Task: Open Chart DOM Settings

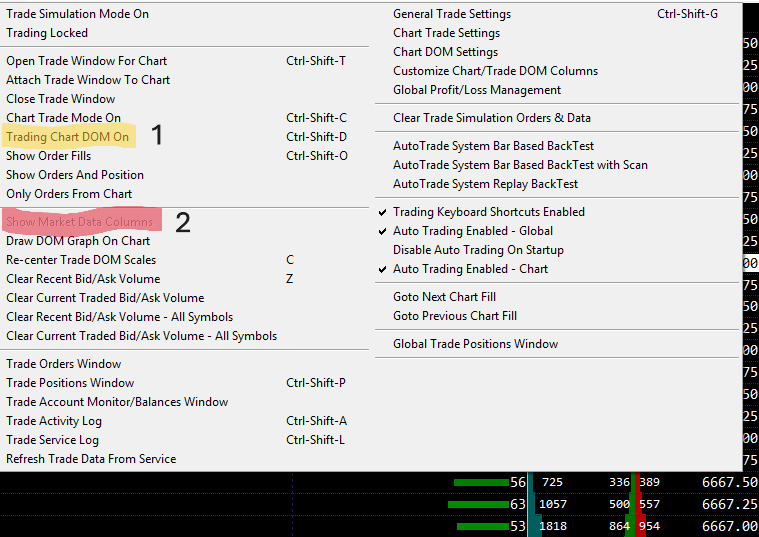Action: tap(445, 52)
